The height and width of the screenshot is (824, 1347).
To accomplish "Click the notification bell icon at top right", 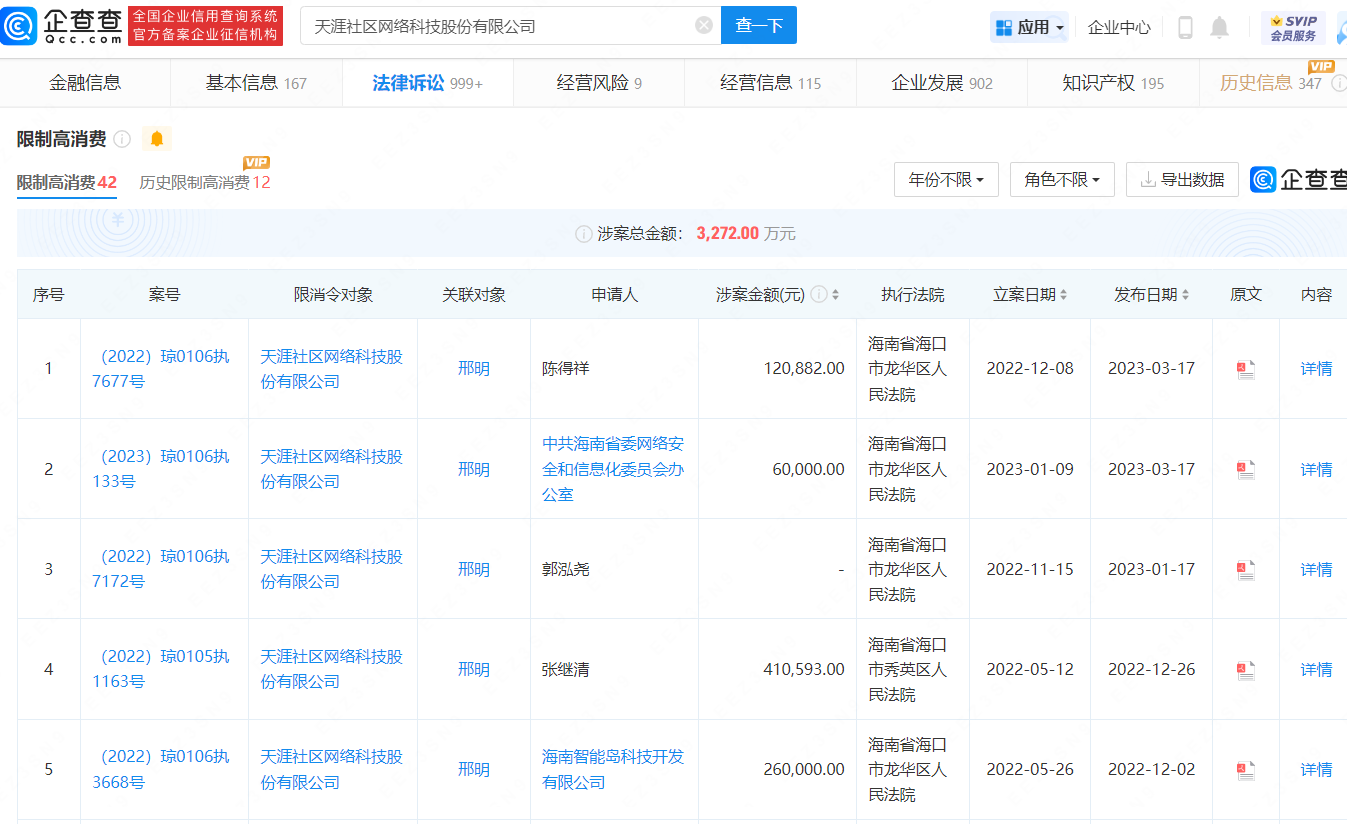I will (x=1220, y=29).
